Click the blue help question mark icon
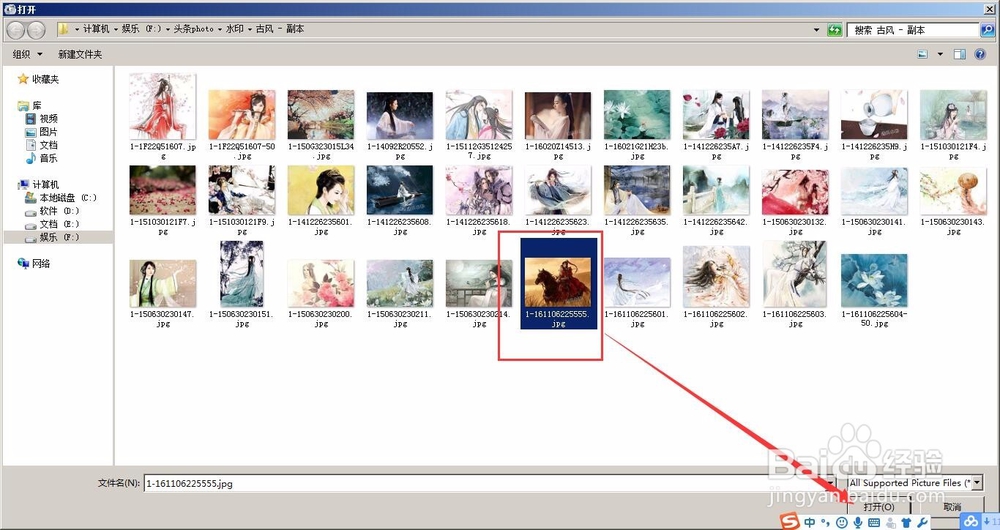The height and width of the screenshot is (530, 1000). (980, 54)
